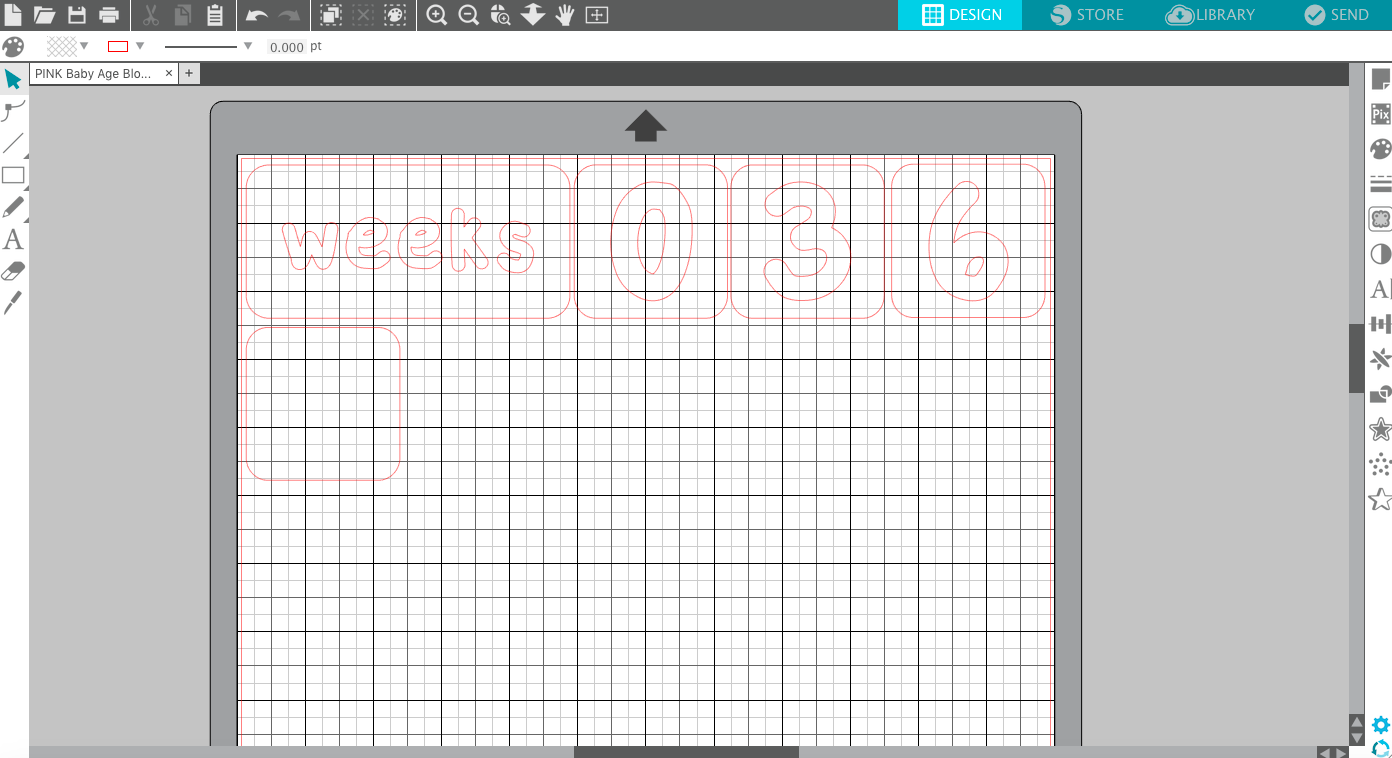Open the Text Style panel
The width and height of the screenshot is (1392, 758).
(1381, 289)
